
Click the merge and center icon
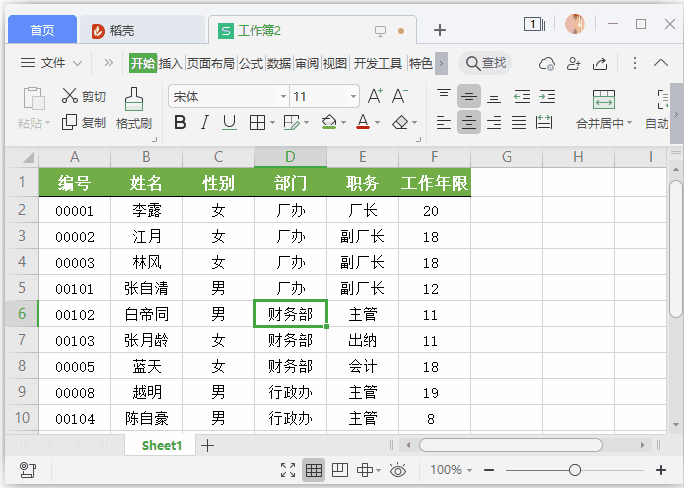603,99
